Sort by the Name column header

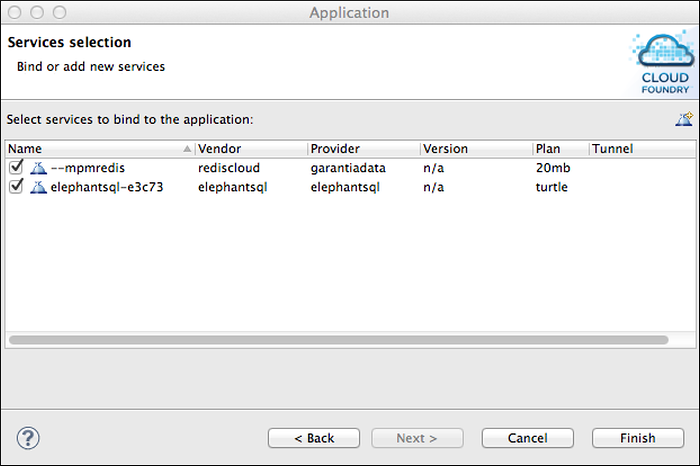click(100, 149)
